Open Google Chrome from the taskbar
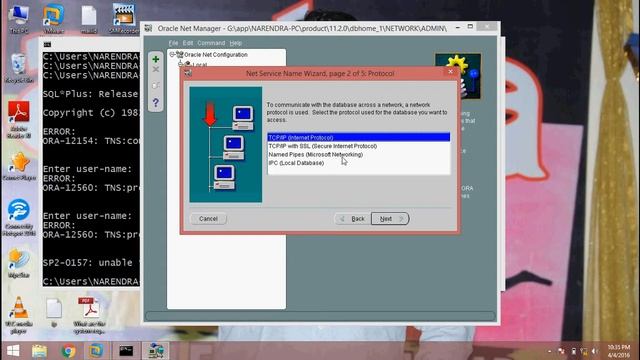640x360 pixels. (68, 351)
